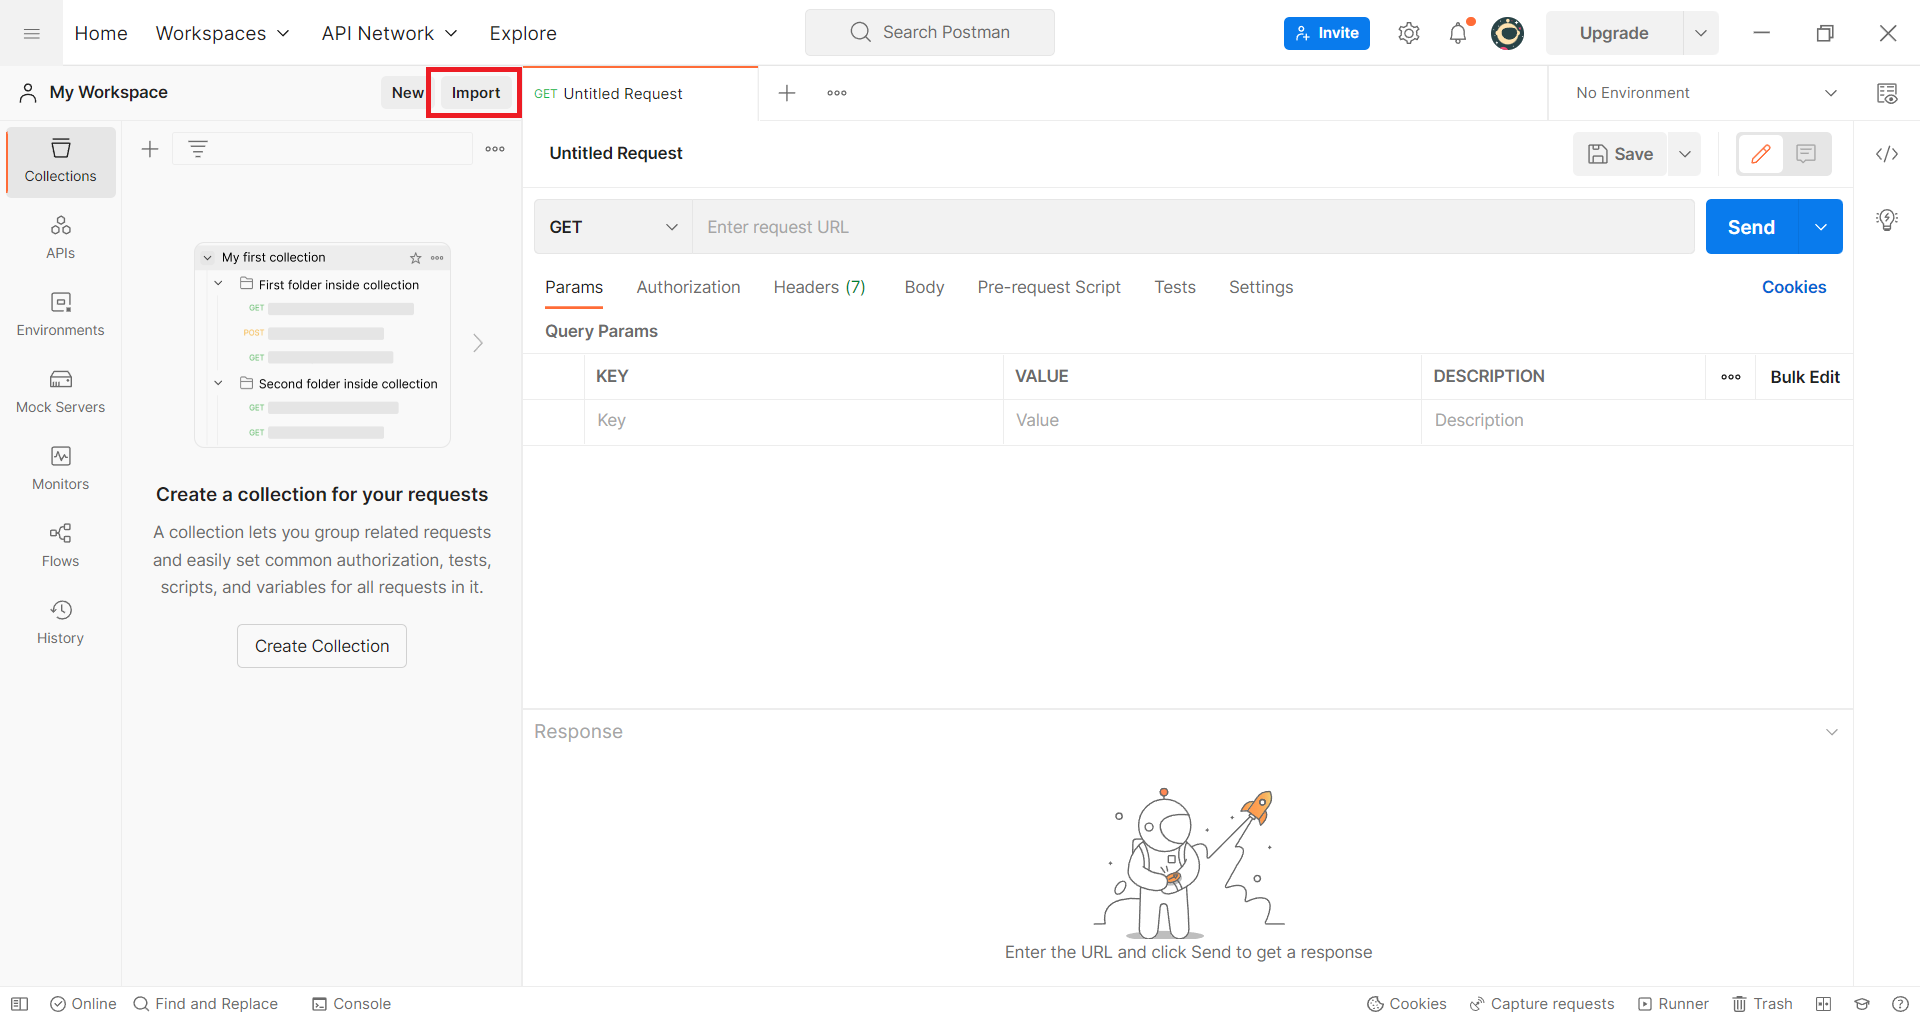Switch to the Authorization tab
The width and height of the screenshot is (1920, 1020).
(x=688, y=287)
